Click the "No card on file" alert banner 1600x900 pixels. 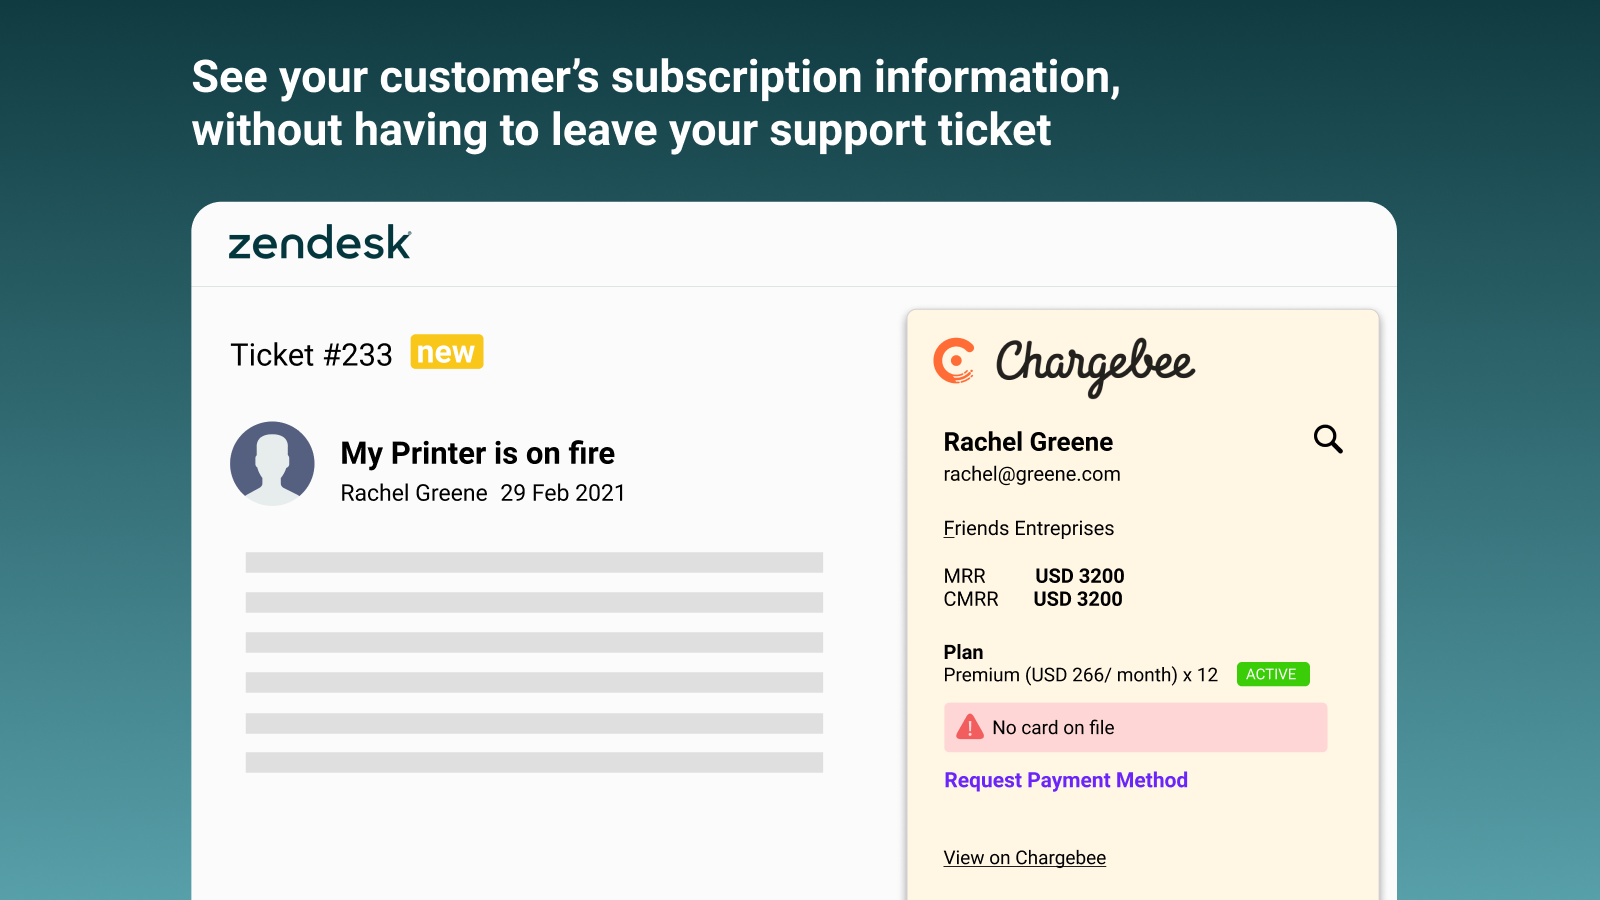click(x=1135, y=727)
